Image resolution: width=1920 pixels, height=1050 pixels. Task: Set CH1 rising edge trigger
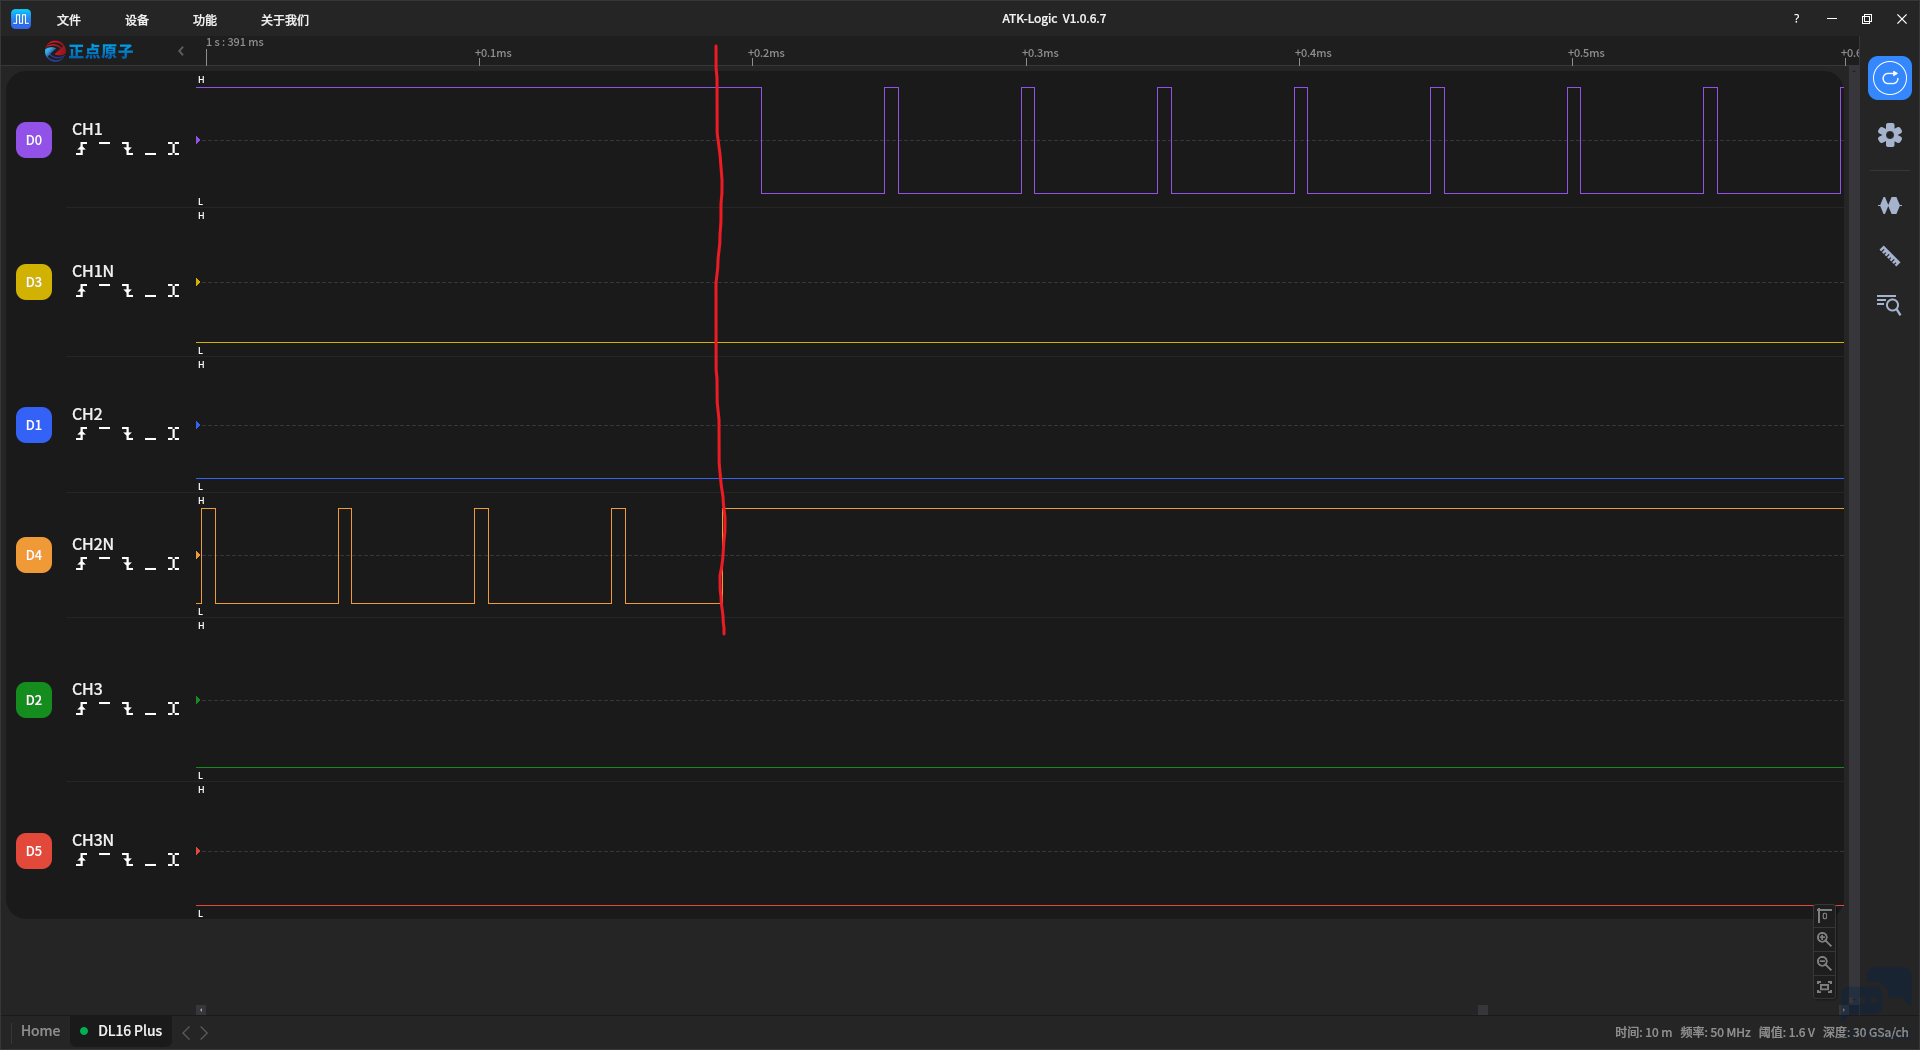pyautogui.click(x=81, y=148)
